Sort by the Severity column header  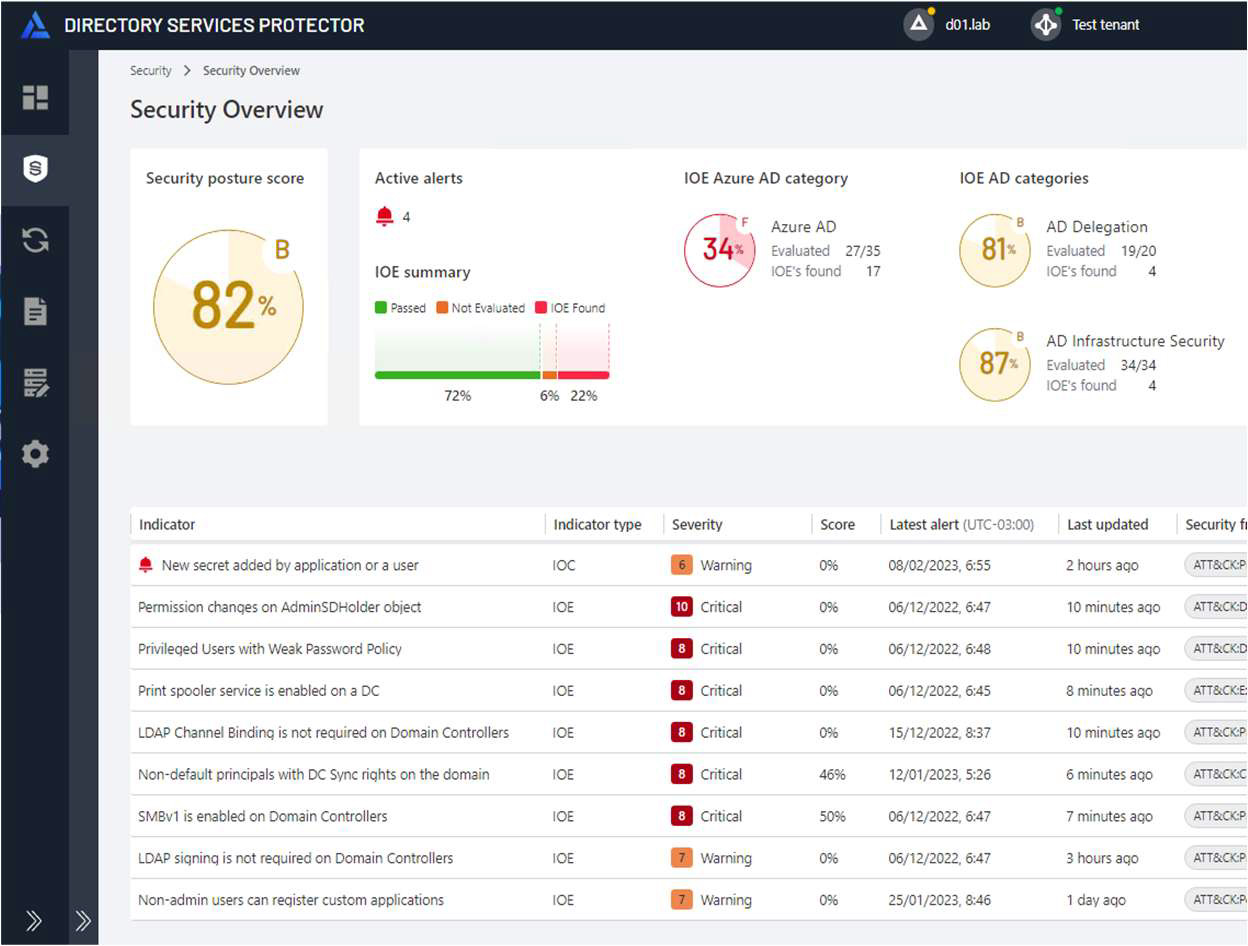coord(697,524)
